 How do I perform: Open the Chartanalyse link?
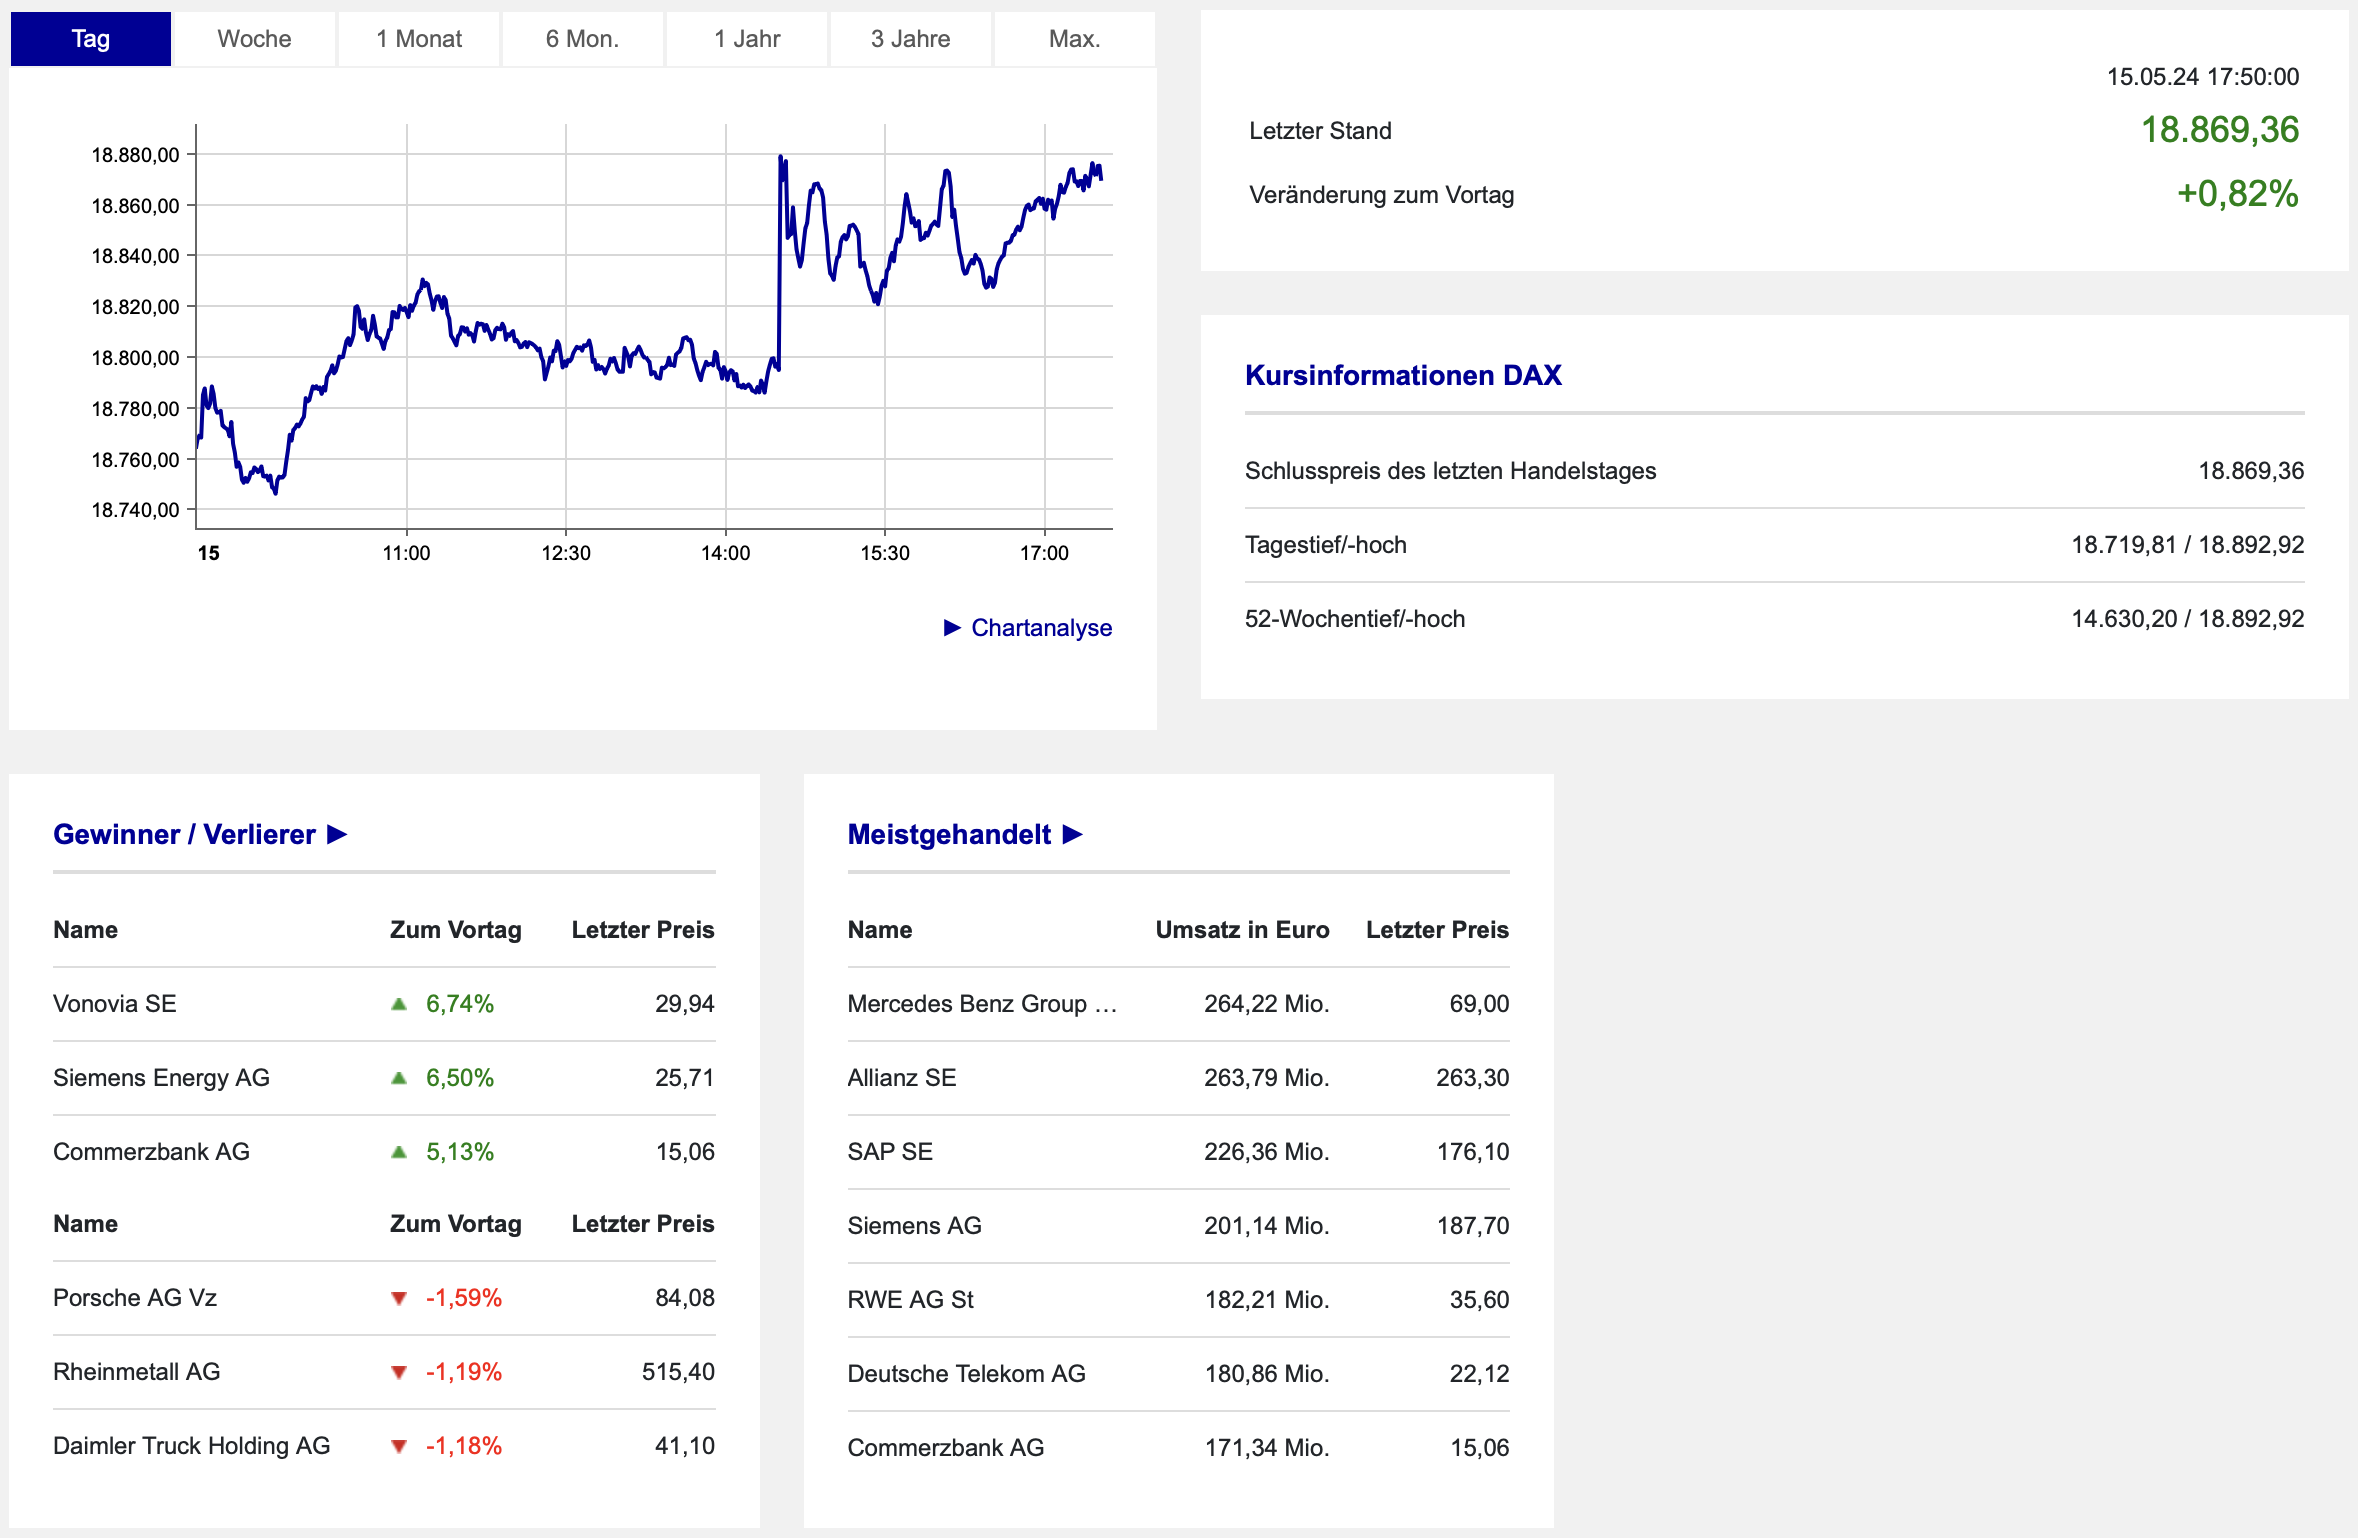pos(1041,627)
